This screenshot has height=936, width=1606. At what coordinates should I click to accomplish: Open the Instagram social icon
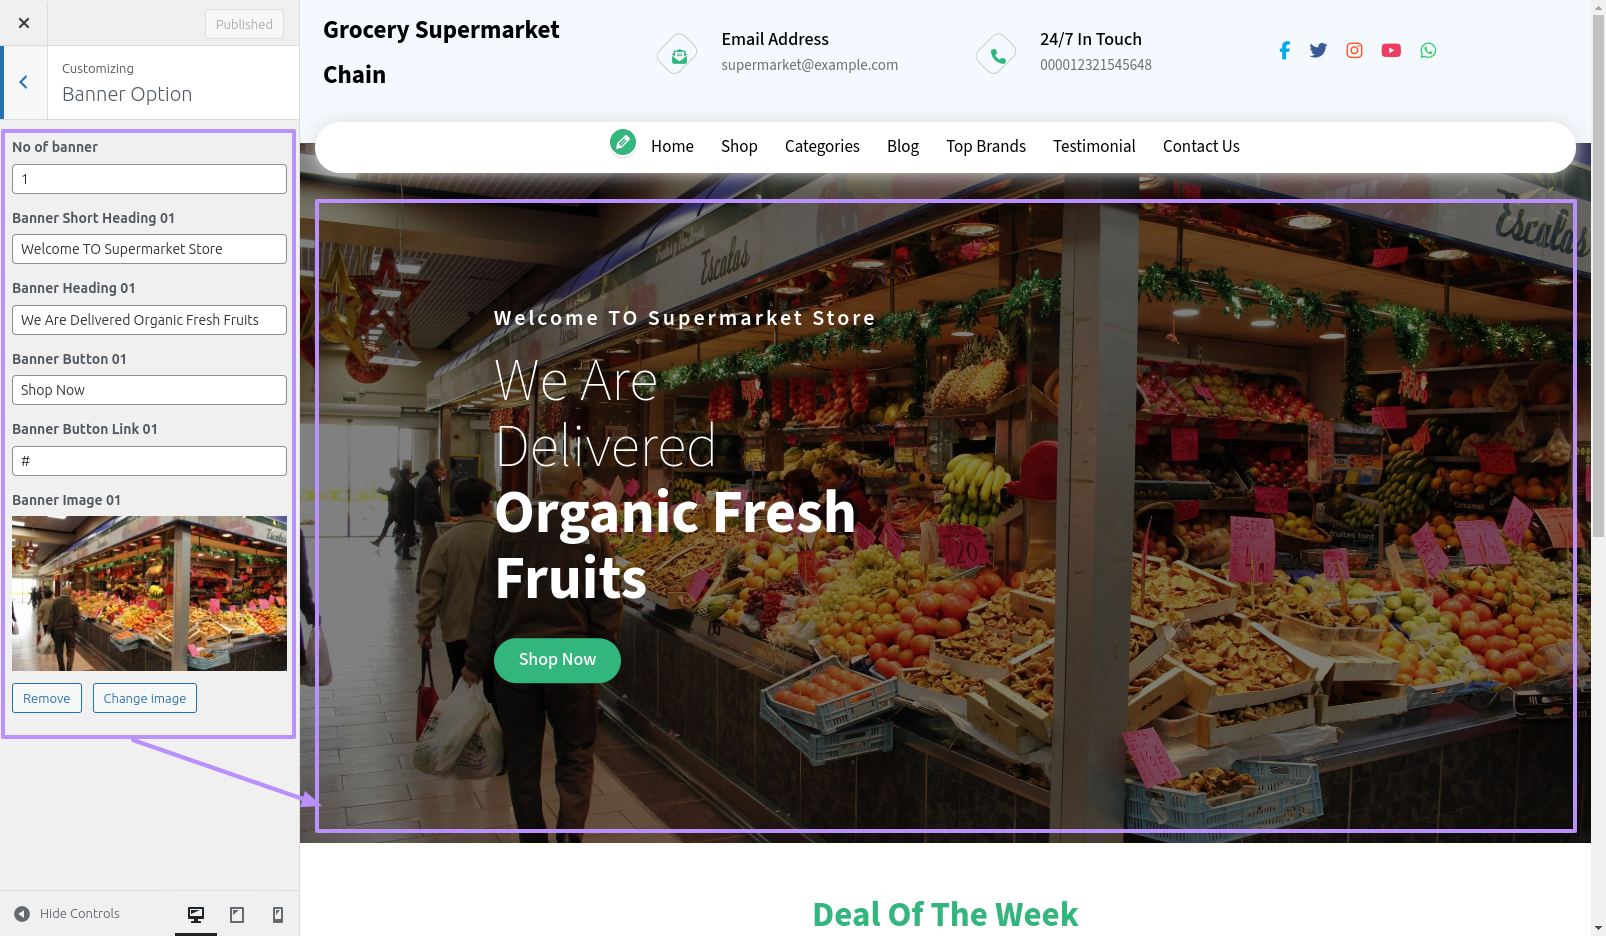pyautogui.click(x=1354, y=50)
